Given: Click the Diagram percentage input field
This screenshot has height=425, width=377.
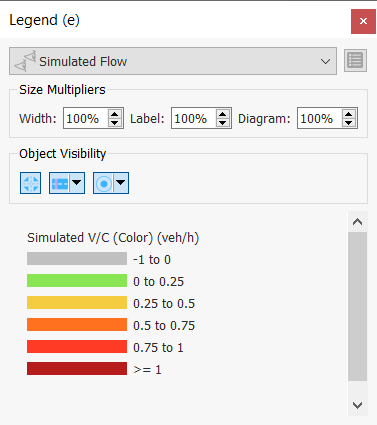Looking at the screenshot, I should (x=320, y=118).
